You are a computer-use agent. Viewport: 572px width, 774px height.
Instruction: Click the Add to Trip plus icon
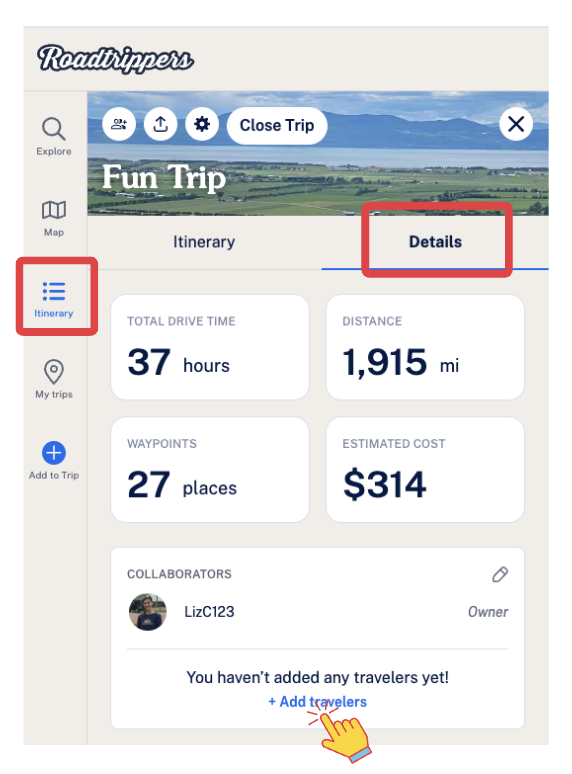(x=54, y=453)
